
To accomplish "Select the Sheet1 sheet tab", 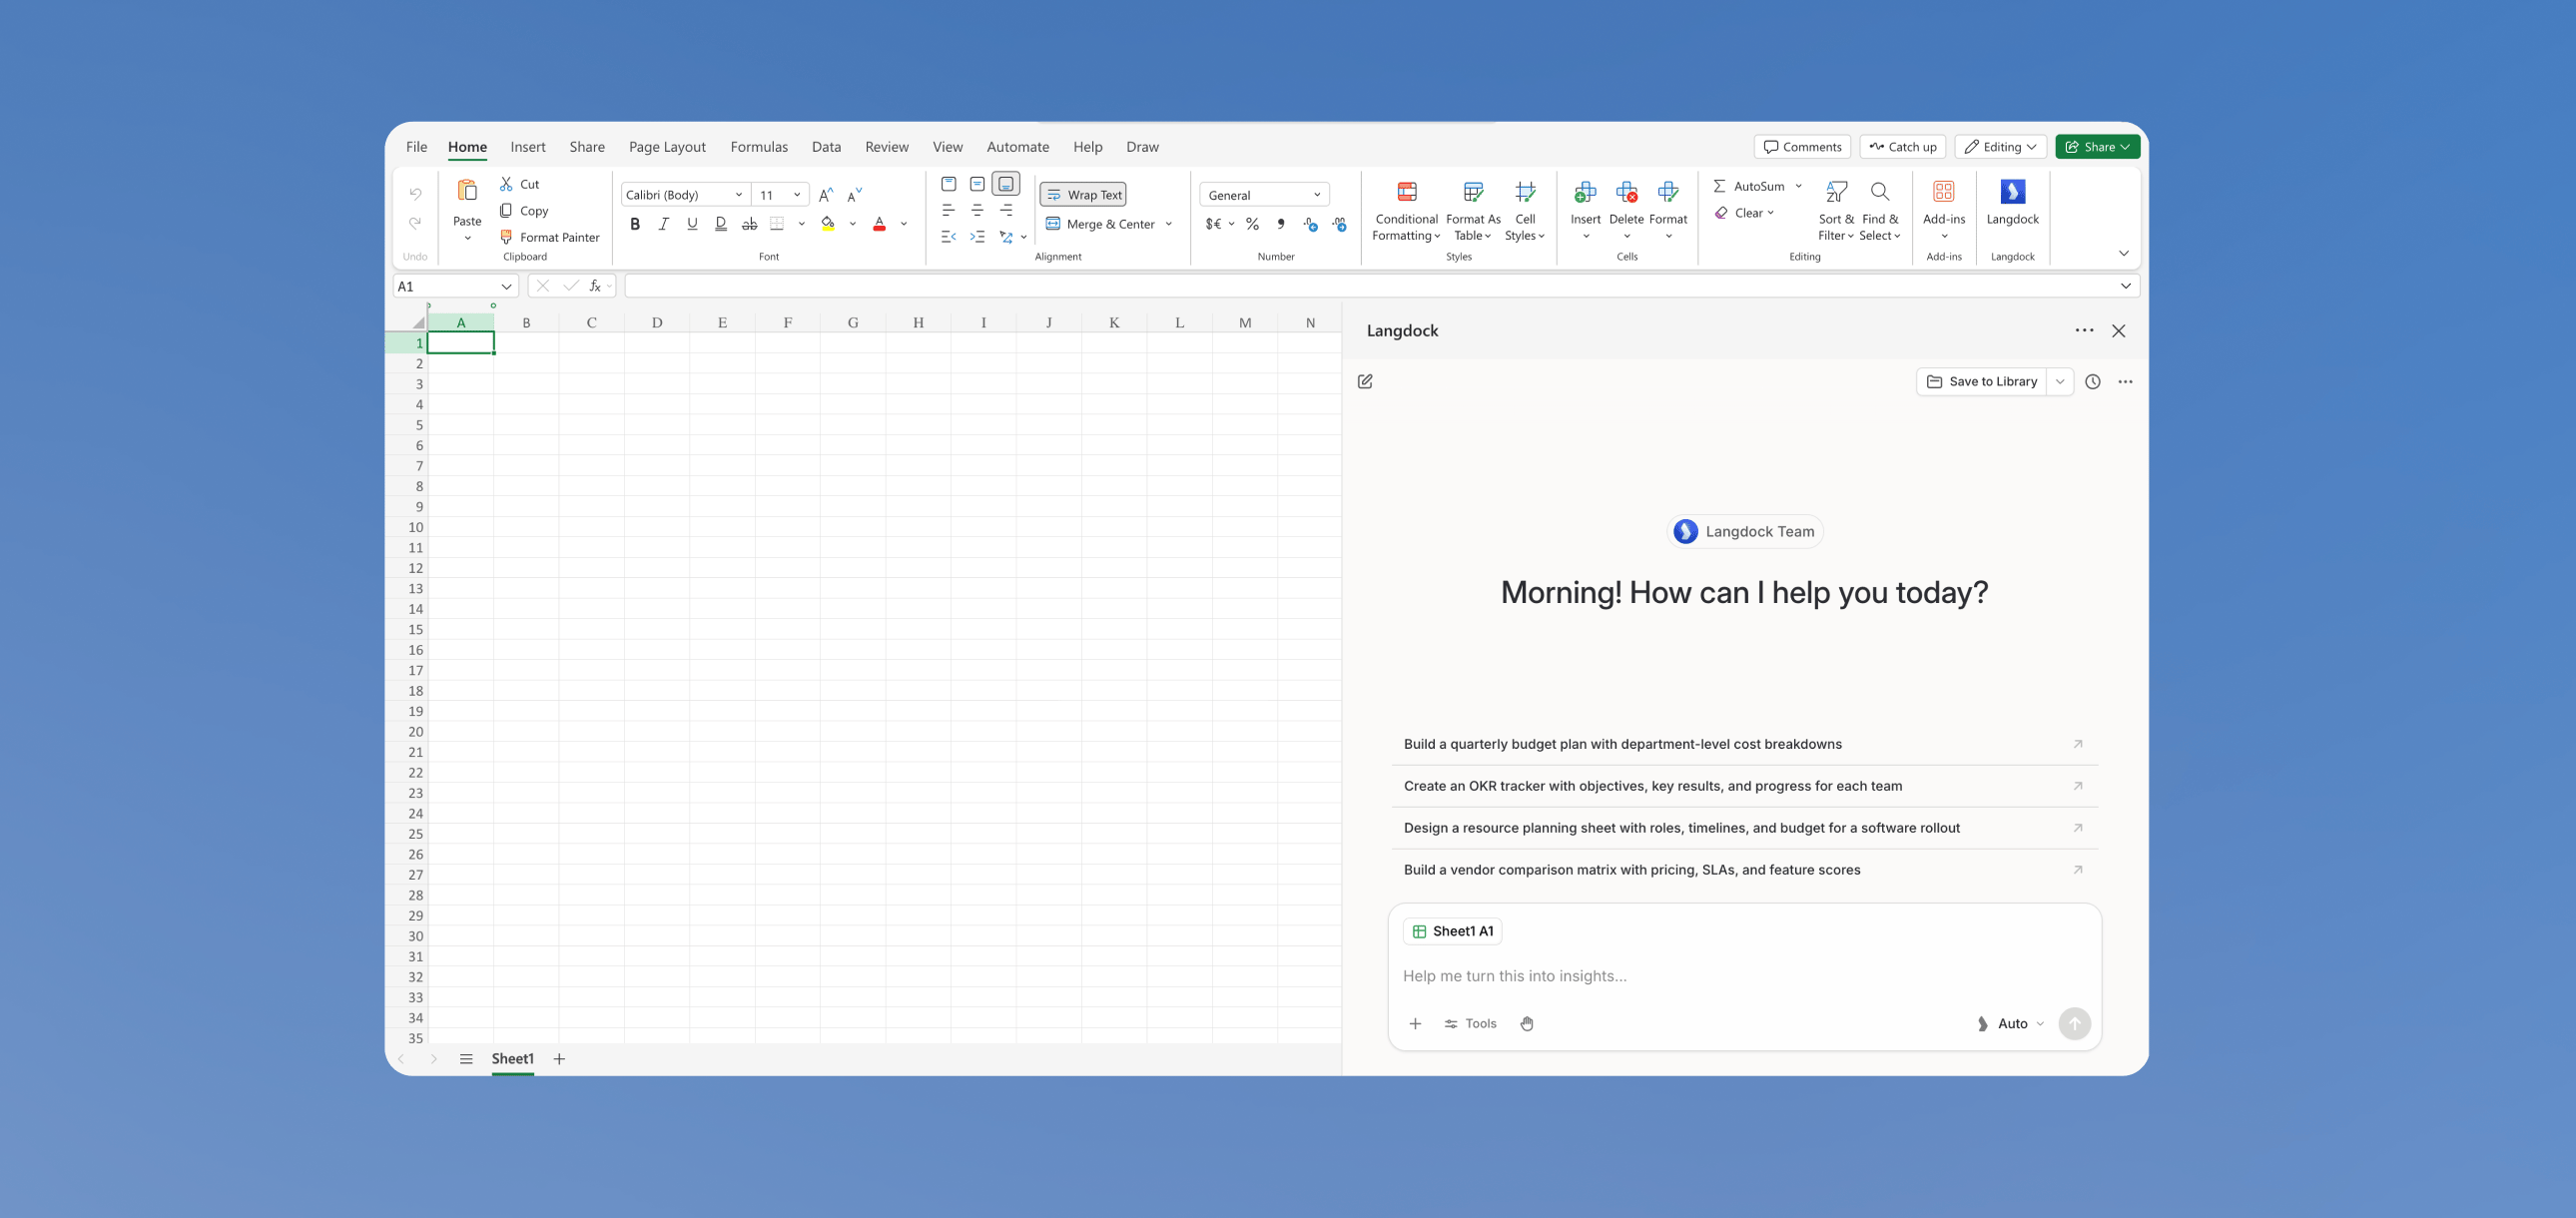I will [x=512, y=1059].
